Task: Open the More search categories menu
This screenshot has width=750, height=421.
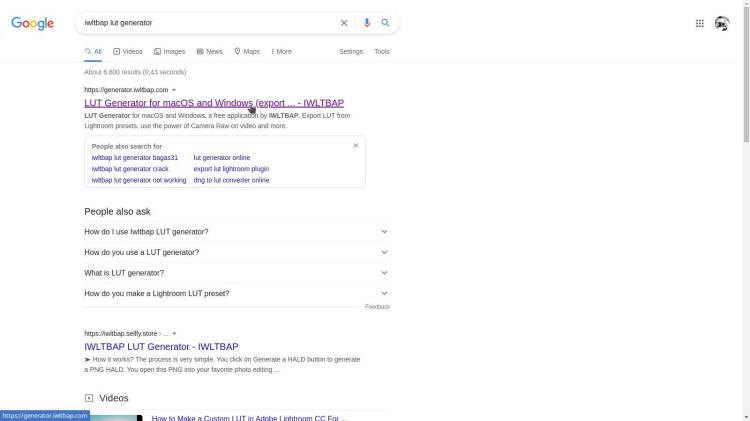Action: tap(281, 52)
